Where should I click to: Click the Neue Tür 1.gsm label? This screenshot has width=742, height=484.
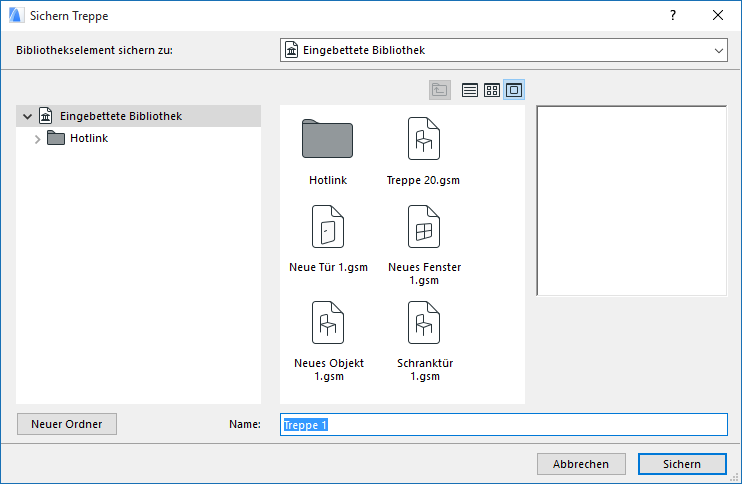pyautogui.click(x=328, y=267)
